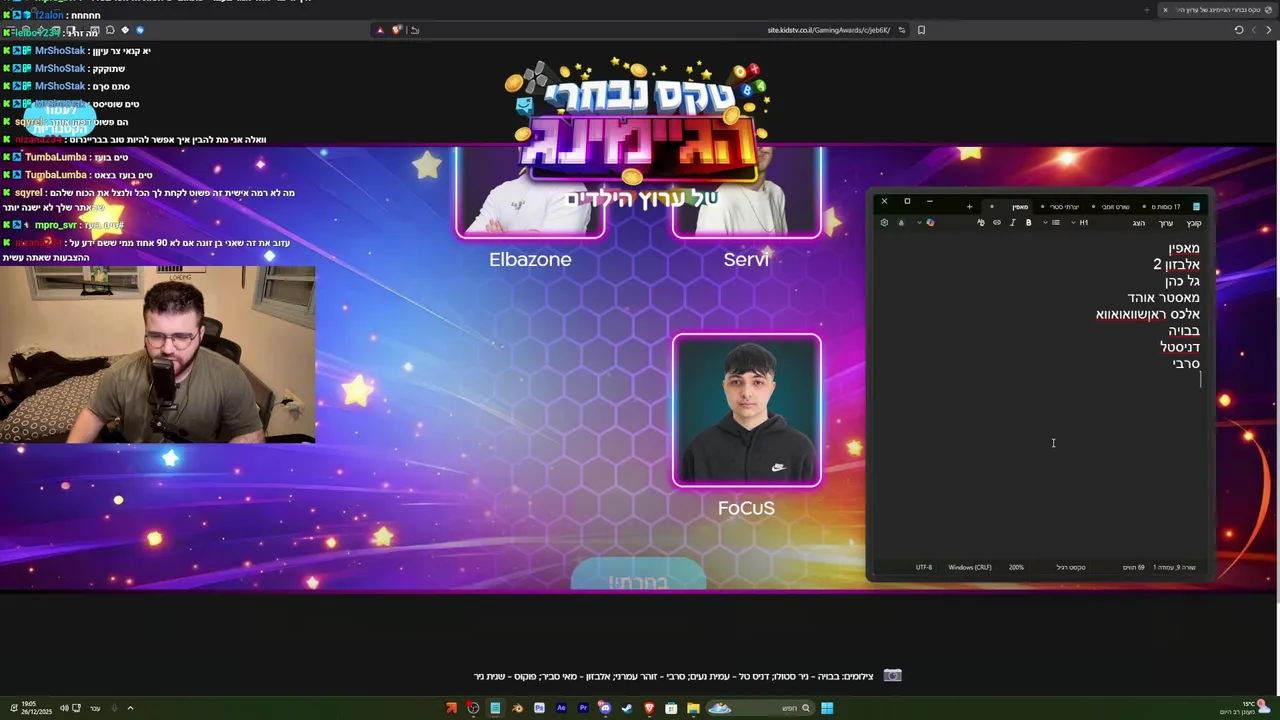Add a new Notepad tab
The image size is (1280, 720).
[x=970, y=207]
